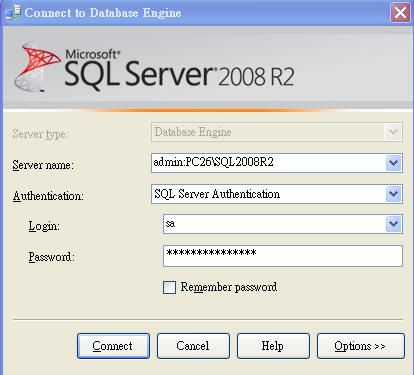Click the Server name label
414x375 pixels.
click(x=43, y=165)
